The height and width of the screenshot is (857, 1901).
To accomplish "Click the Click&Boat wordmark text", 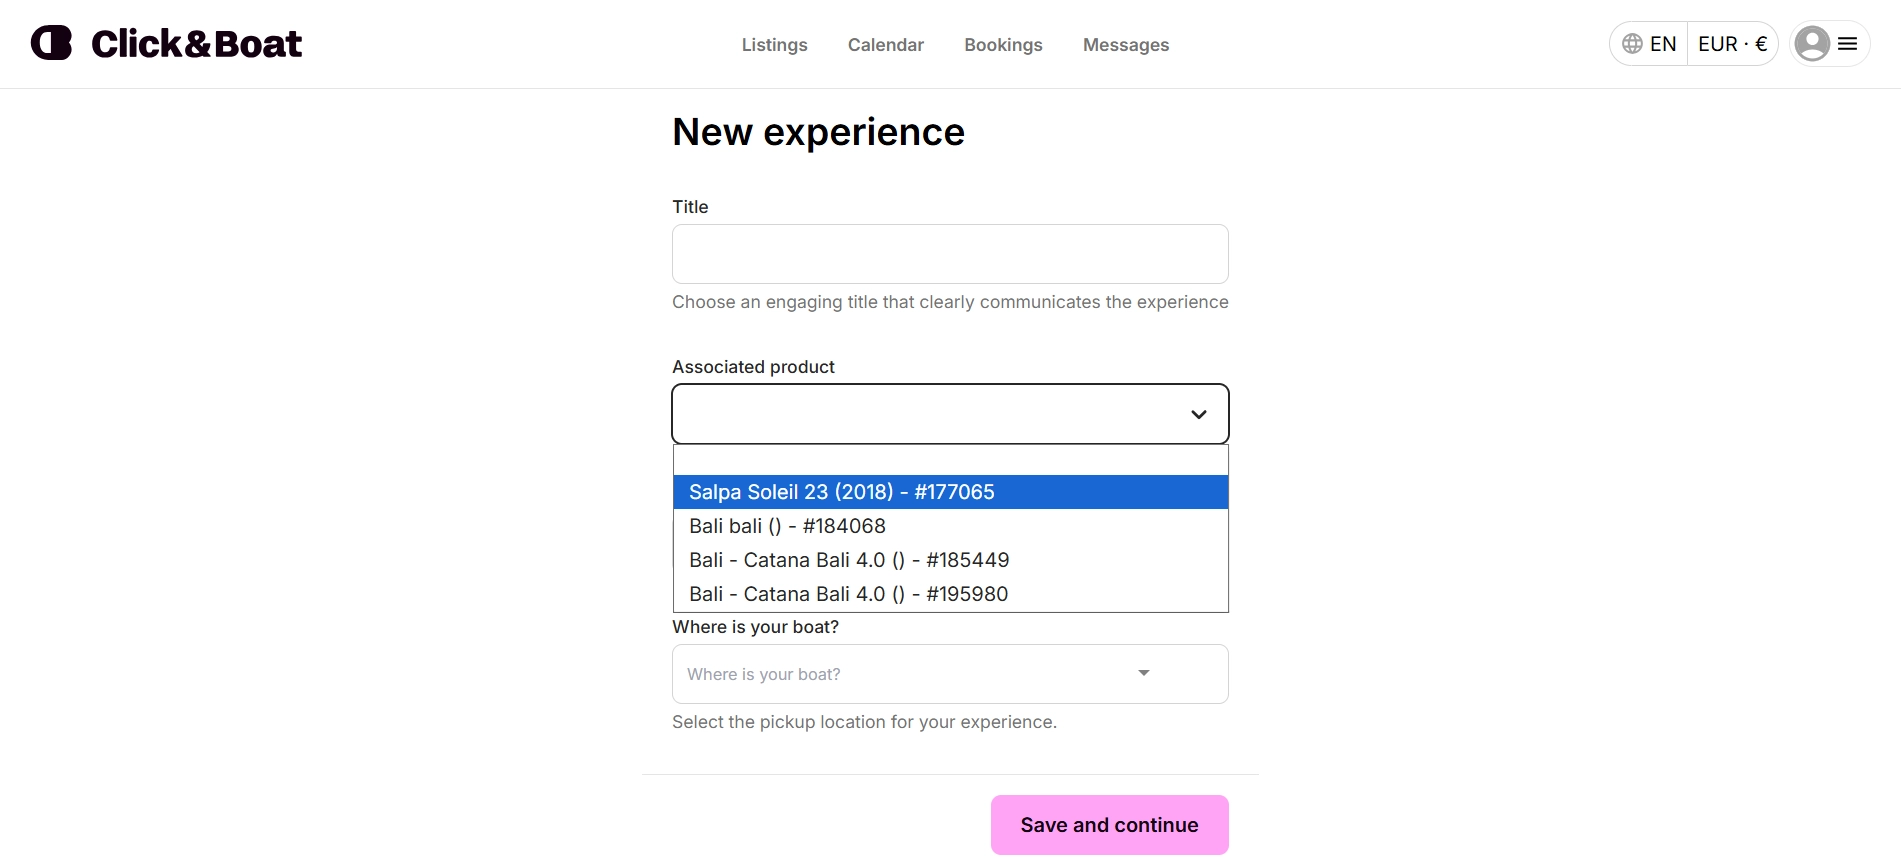I will tap(196, 44).
